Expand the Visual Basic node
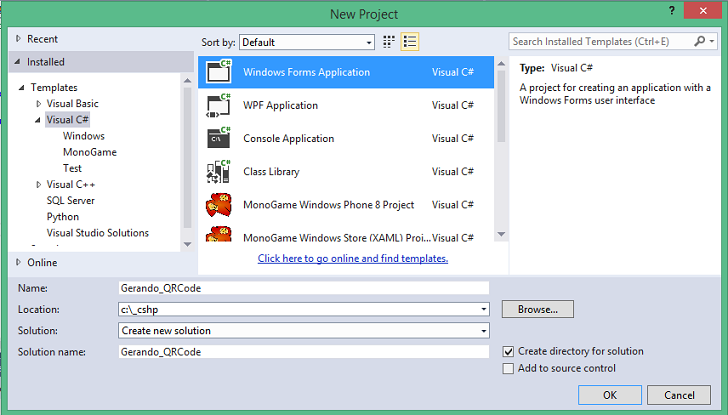Screen dimensions: 728x415 39,104
